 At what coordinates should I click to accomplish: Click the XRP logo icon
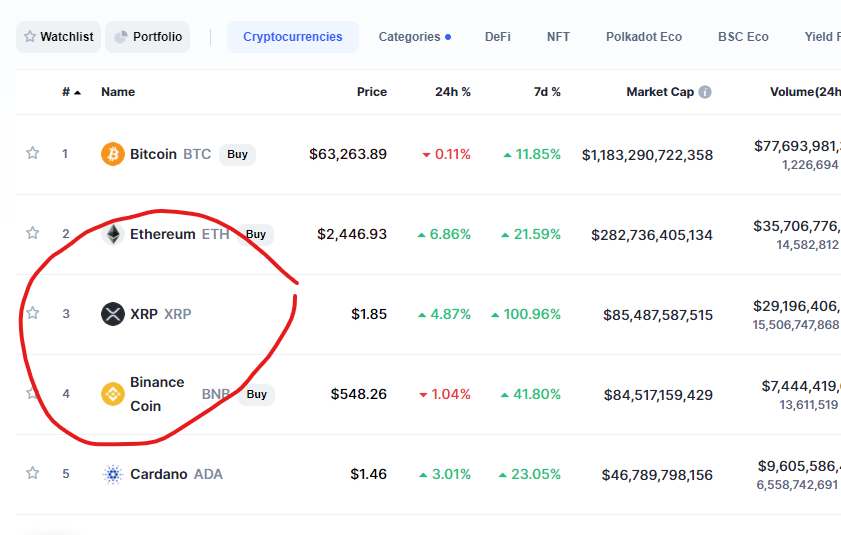click(x=113, y=314)
